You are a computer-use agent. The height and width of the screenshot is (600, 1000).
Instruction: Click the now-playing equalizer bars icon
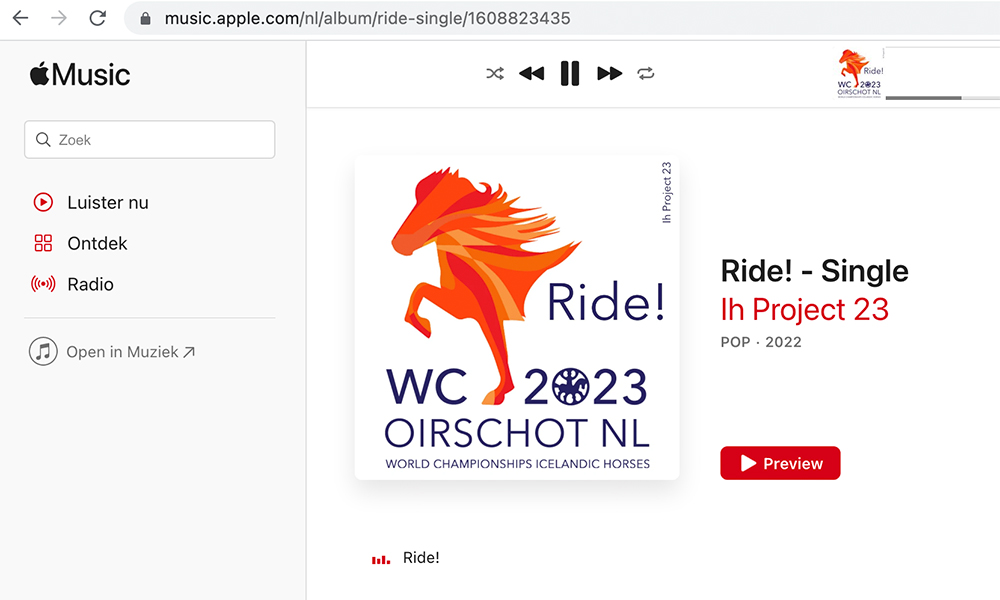(381, 559)
